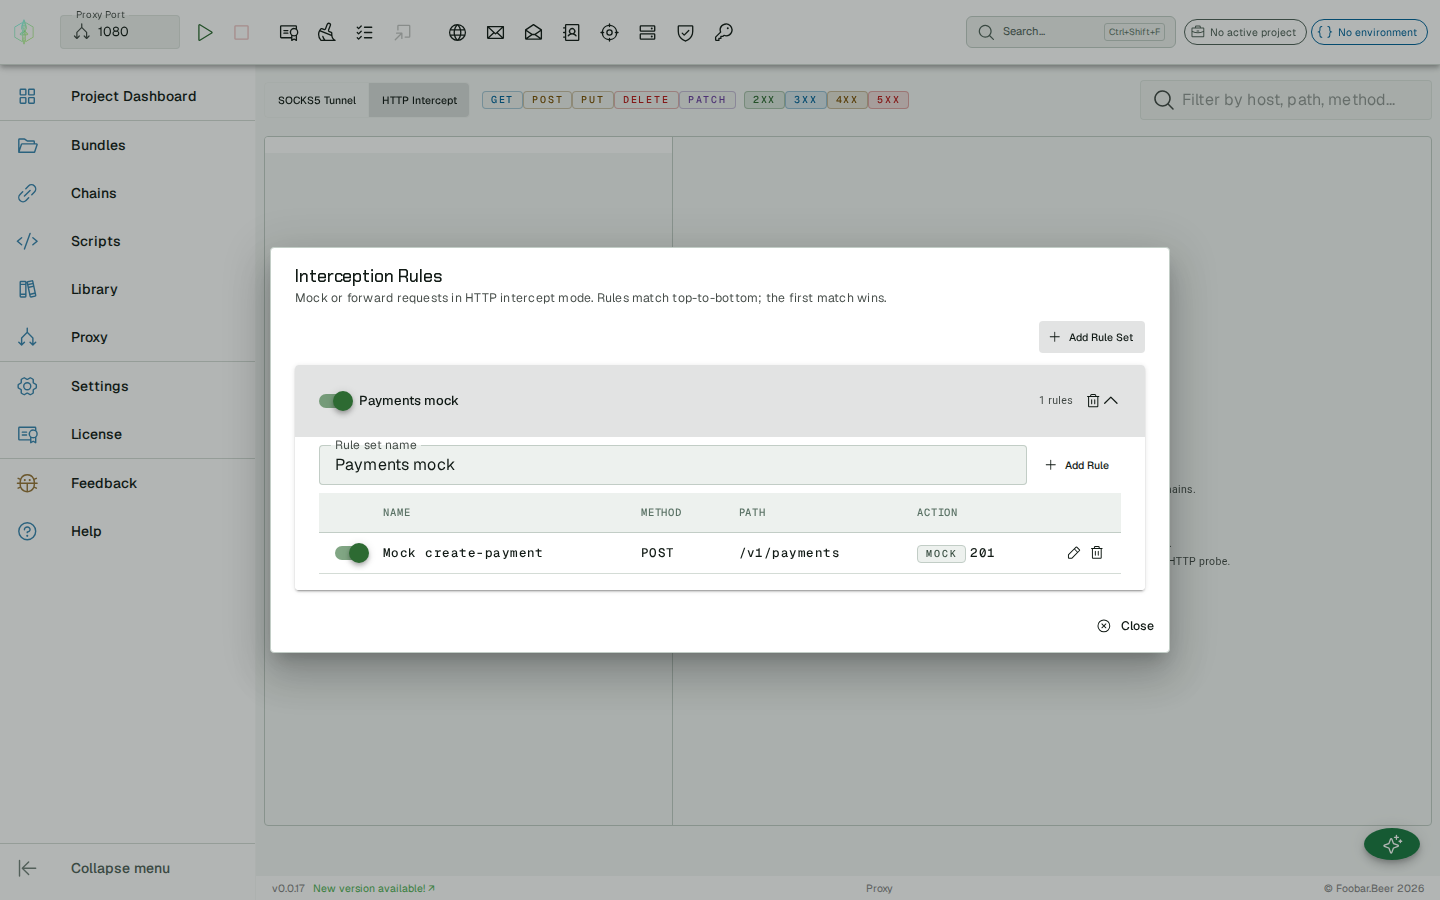Toggle the PATCH method filter chip
Viewport: 1440px width, 900px height.
click(707, 100)
